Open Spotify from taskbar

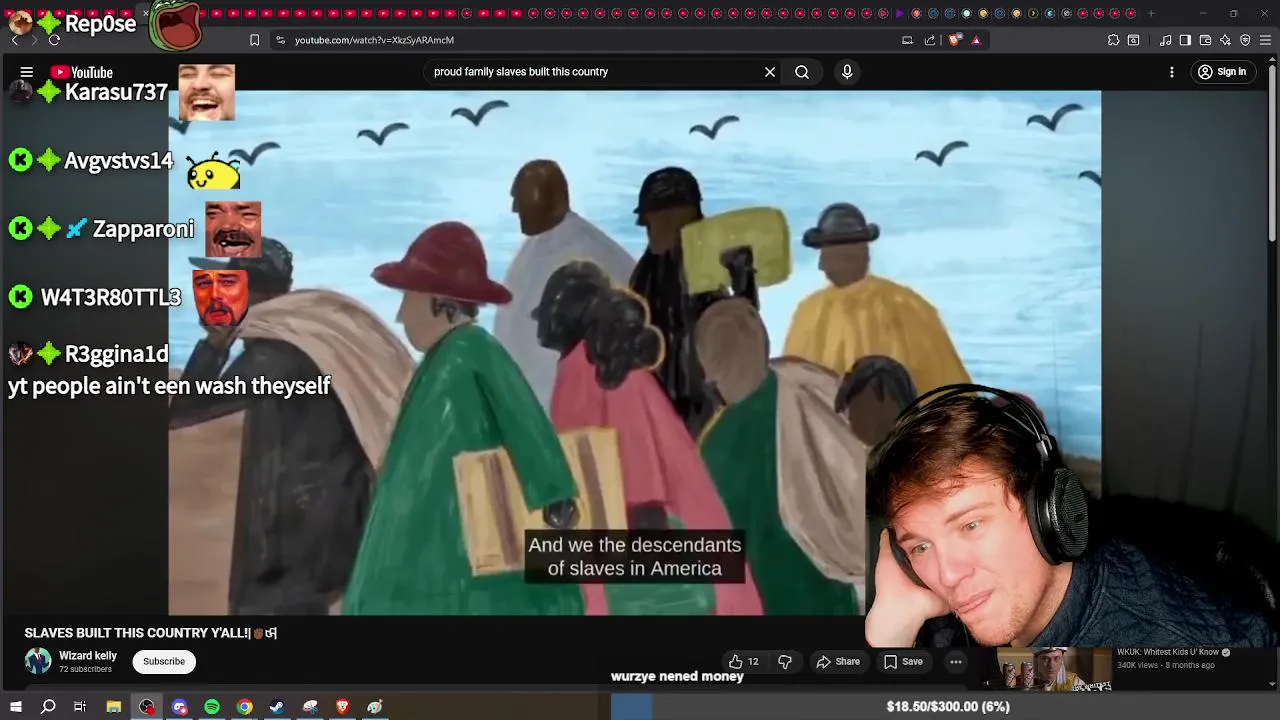212,707
